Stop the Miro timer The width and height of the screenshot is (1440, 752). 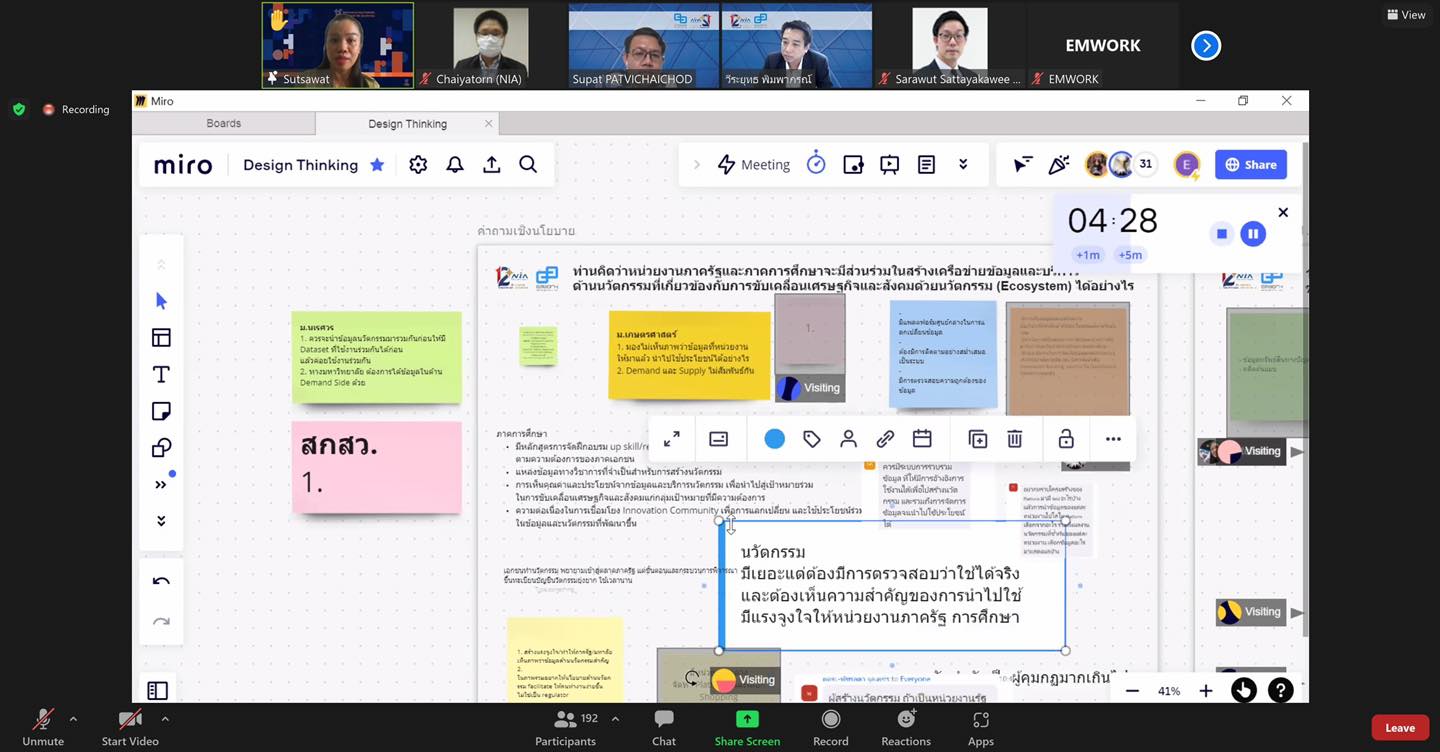click(x=1222, y=234)
